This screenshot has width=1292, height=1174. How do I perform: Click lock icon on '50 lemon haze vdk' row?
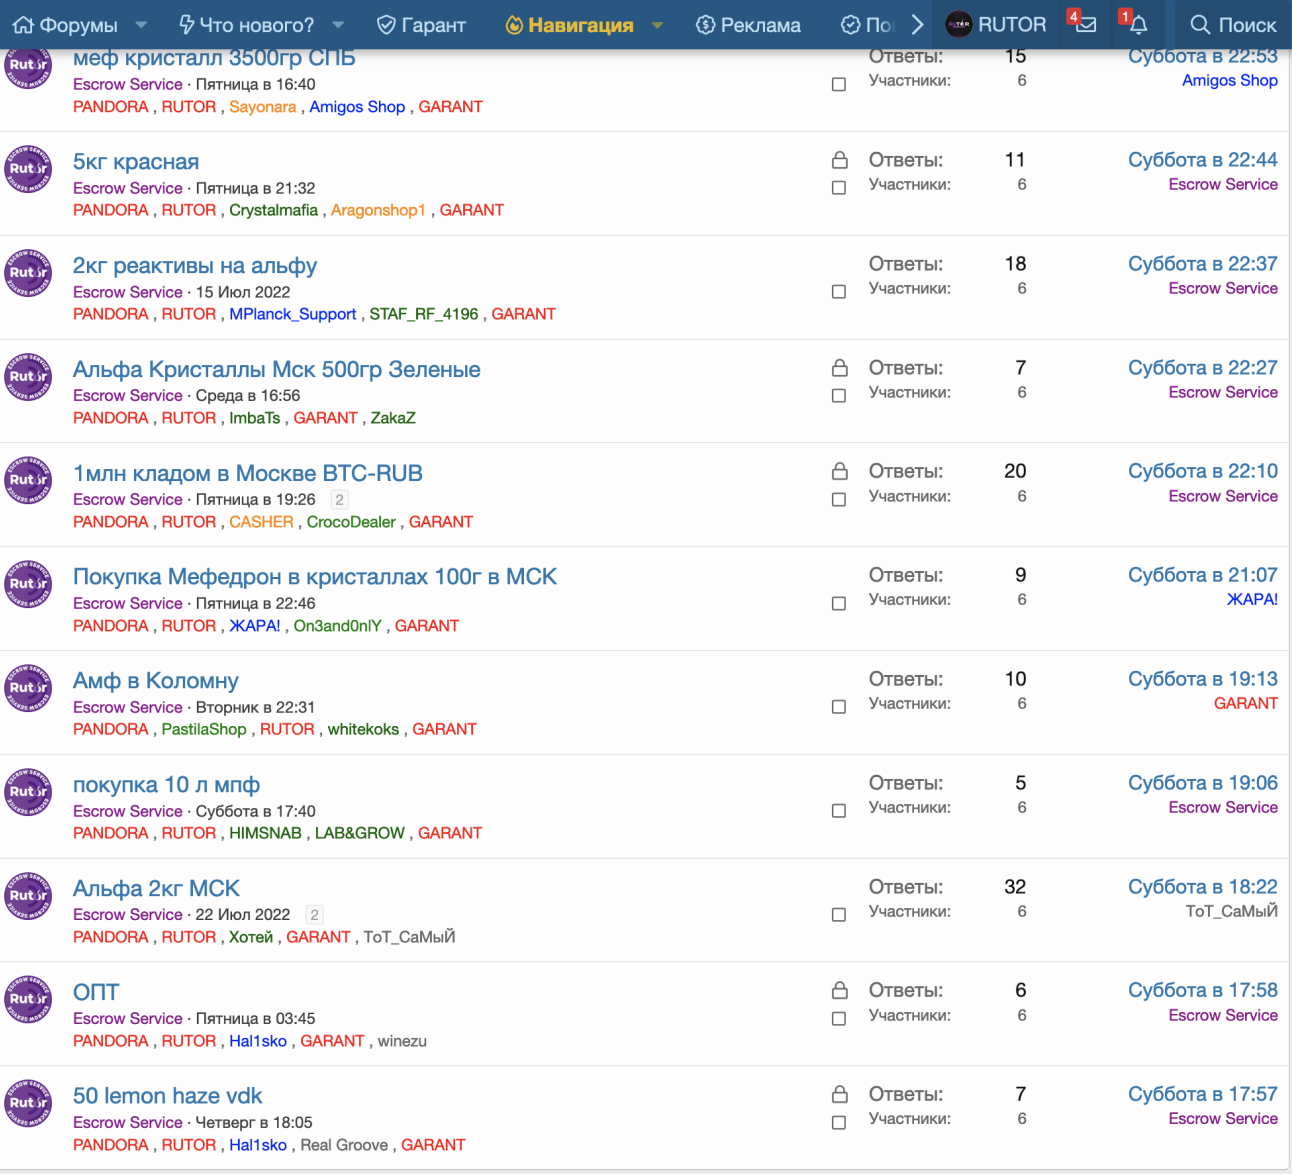(x=840, y=1094)
